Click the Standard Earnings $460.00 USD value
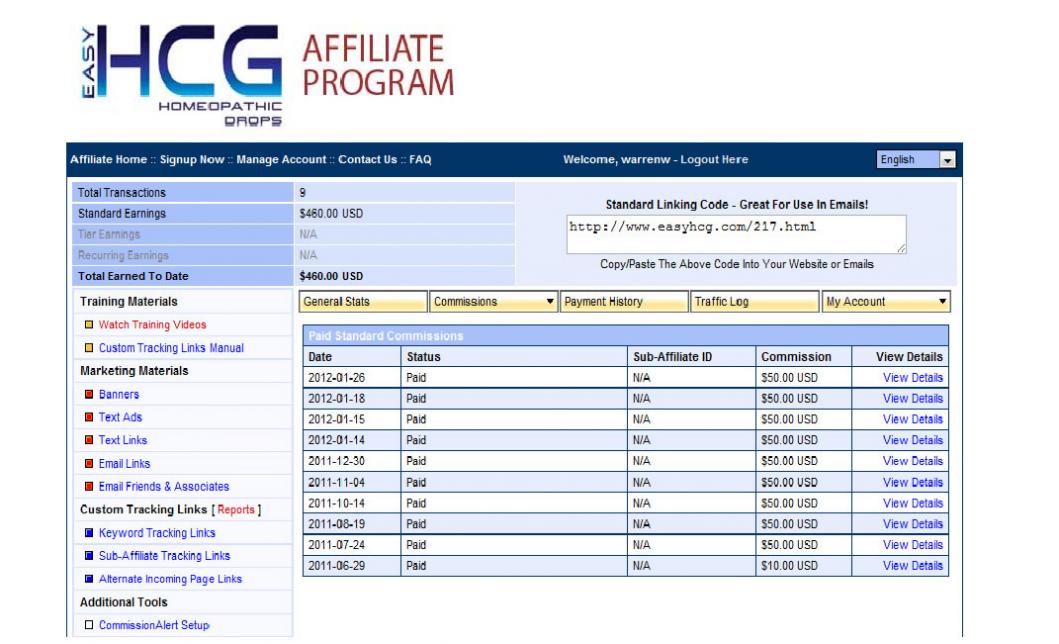This screenshot has height=644, width=1059. pyautogui.click(x=331, y=214)
